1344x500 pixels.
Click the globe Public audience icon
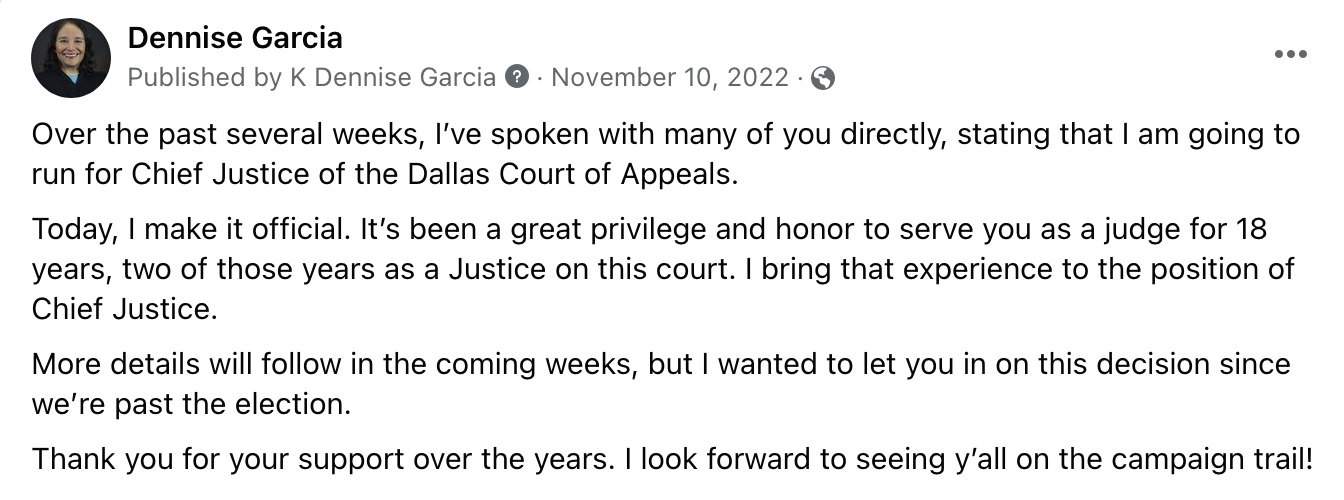pos(822,78)
